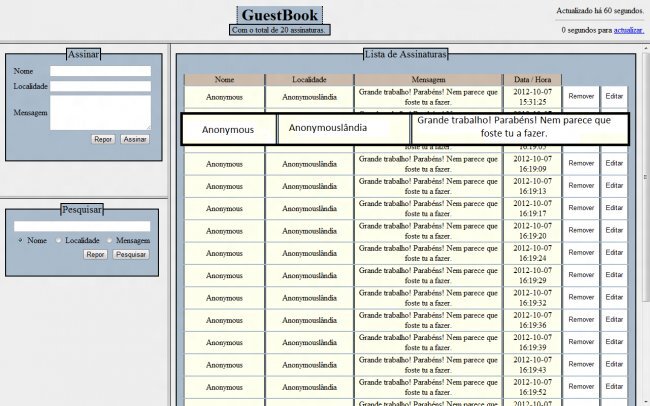Click Anonymous name in the 16:19:36 row

(224, 320)
